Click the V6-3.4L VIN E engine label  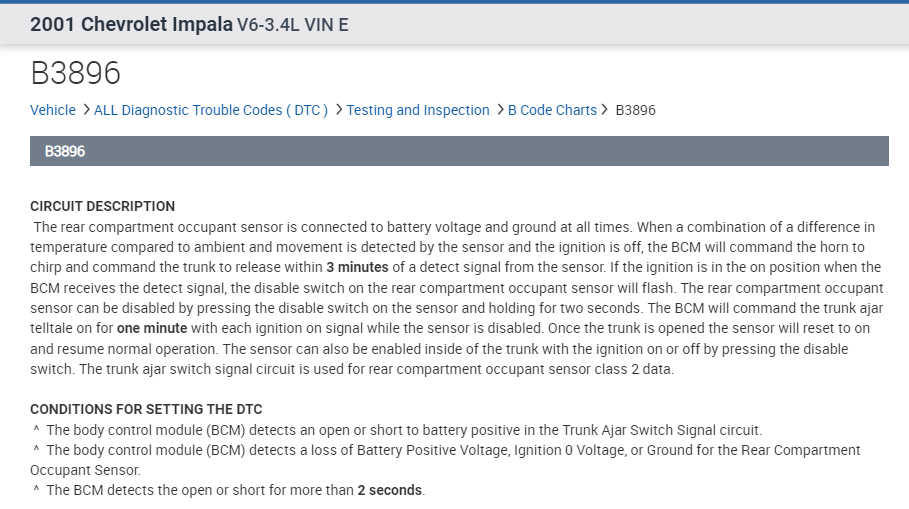(292, 25)
